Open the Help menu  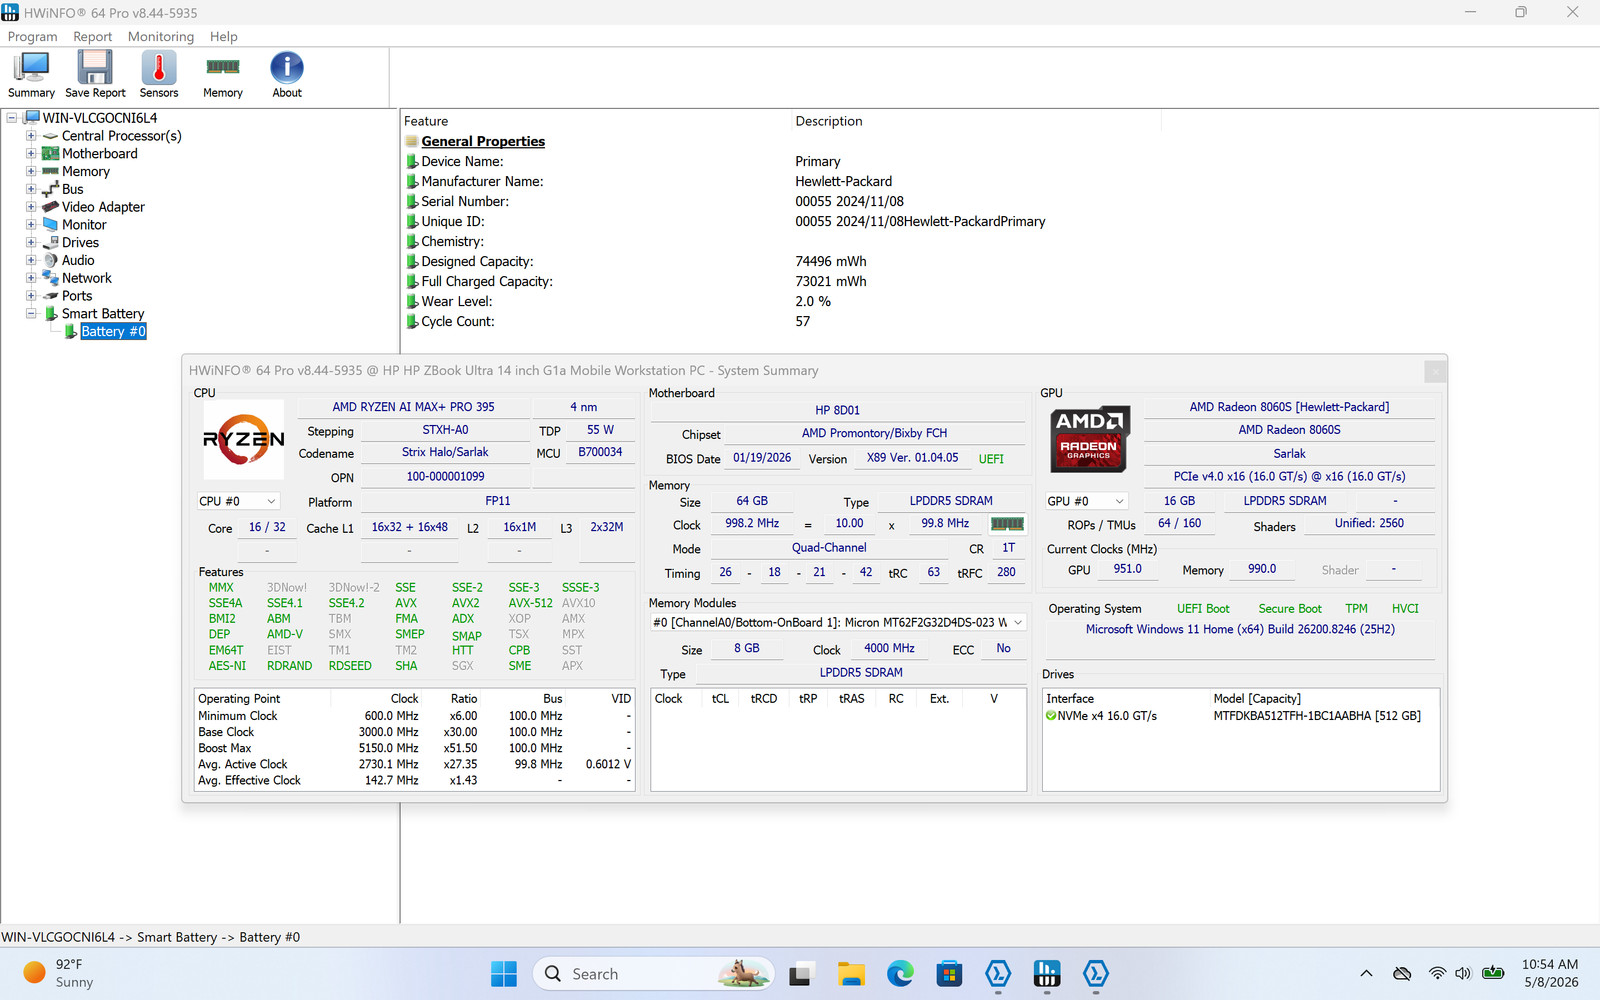click(224, 37)
